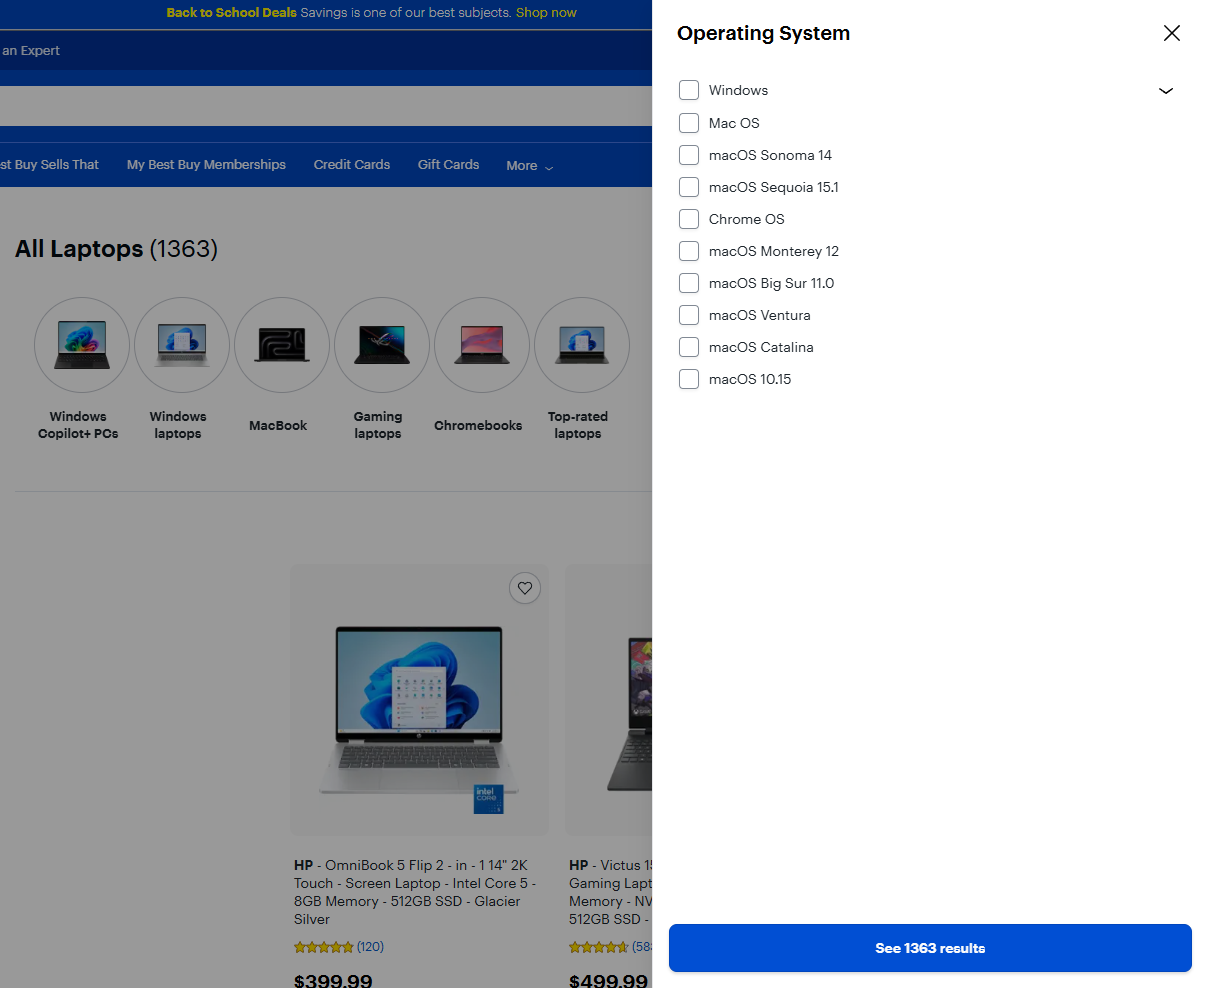This screenshot has height=988, width=1207.
Task: Open HP OmniBook 5 Flip product title
Action: (415, 892)
